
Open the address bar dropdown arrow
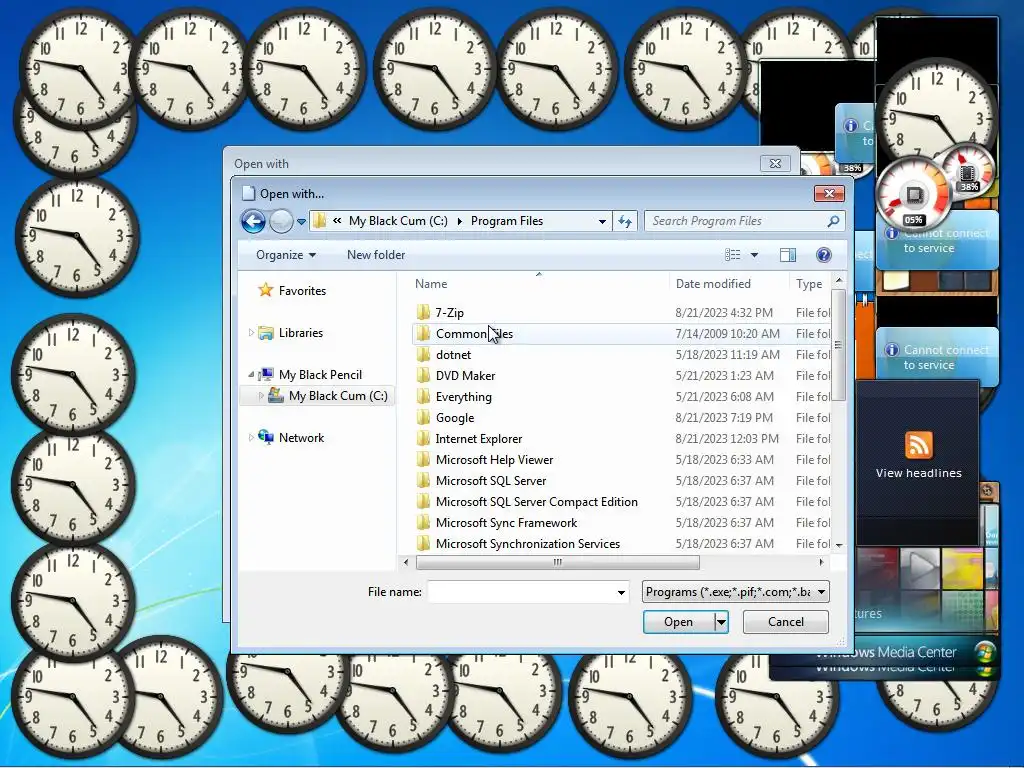tap(602, 221)
